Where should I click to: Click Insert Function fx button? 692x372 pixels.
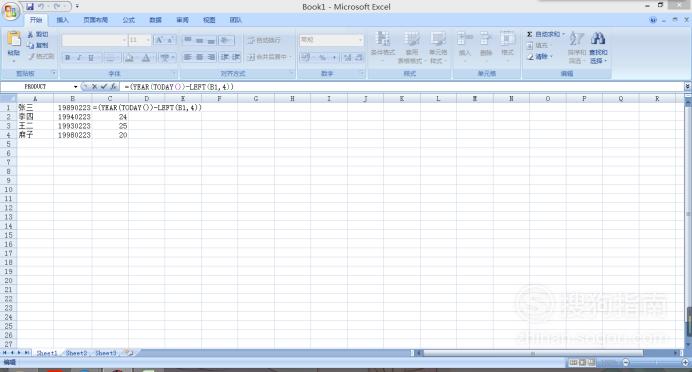point(113,86)
